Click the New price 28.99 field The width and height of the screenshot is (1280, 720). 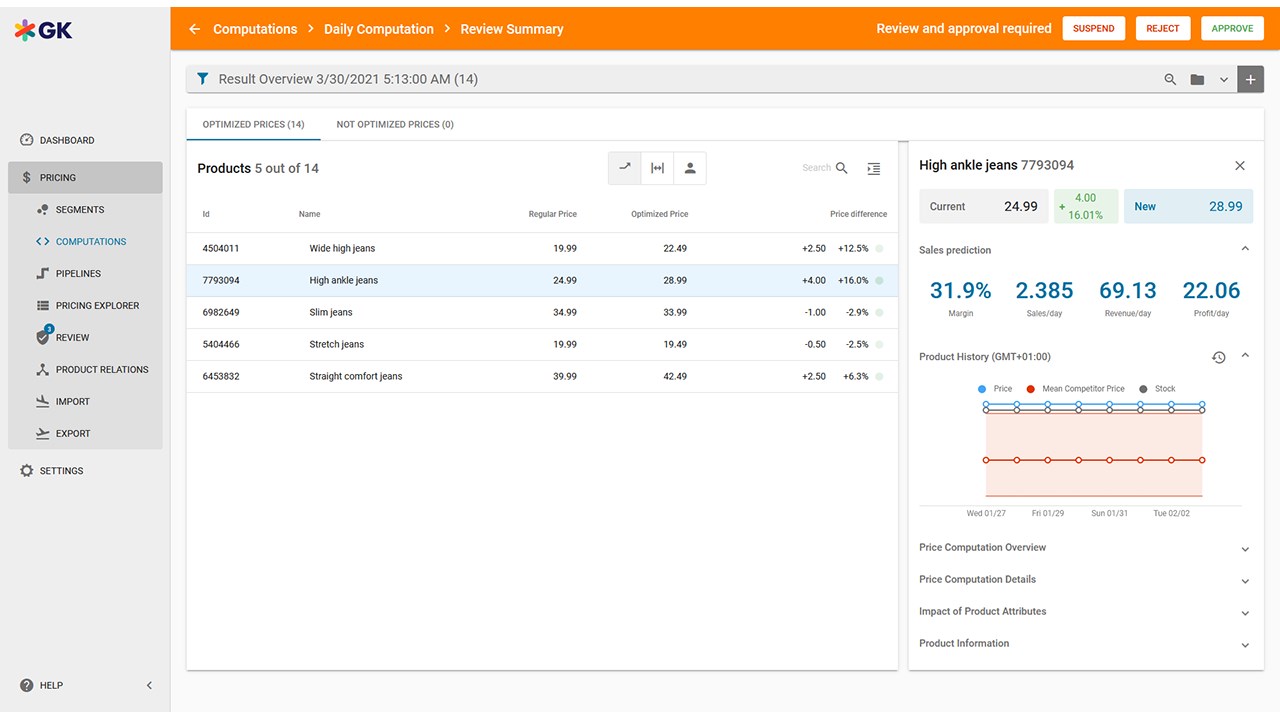[1188, 207]
